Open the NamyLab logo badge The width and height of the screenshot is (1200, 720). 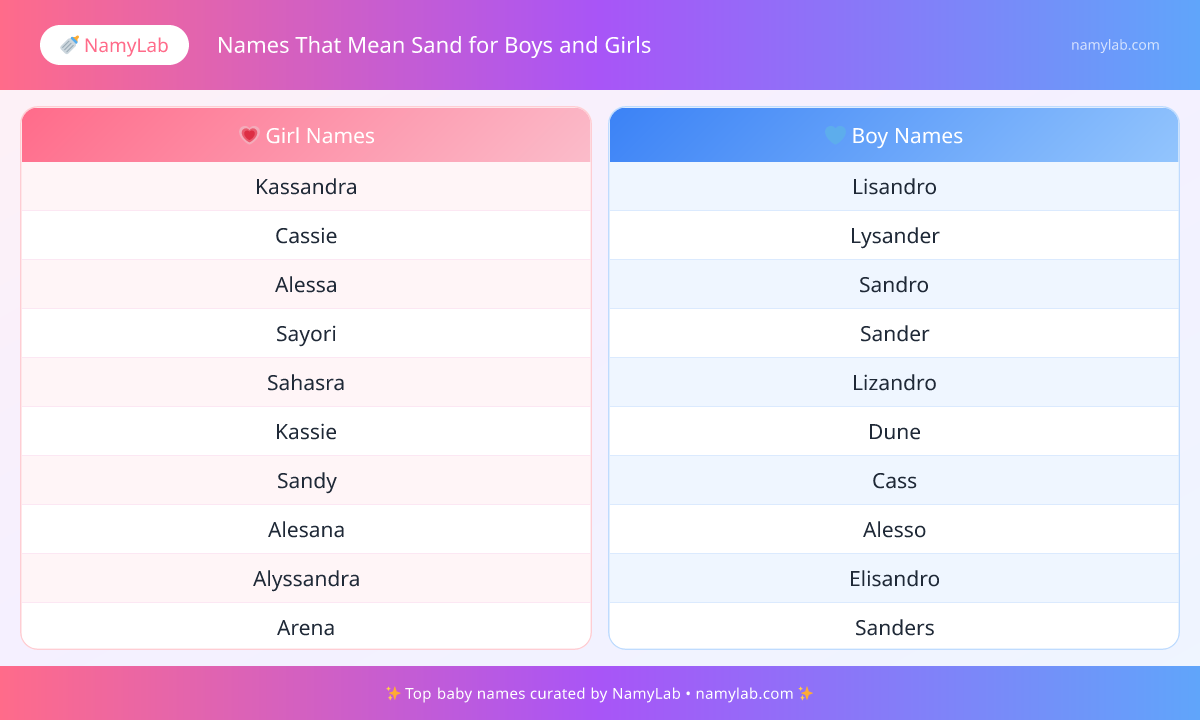[114, 45]
